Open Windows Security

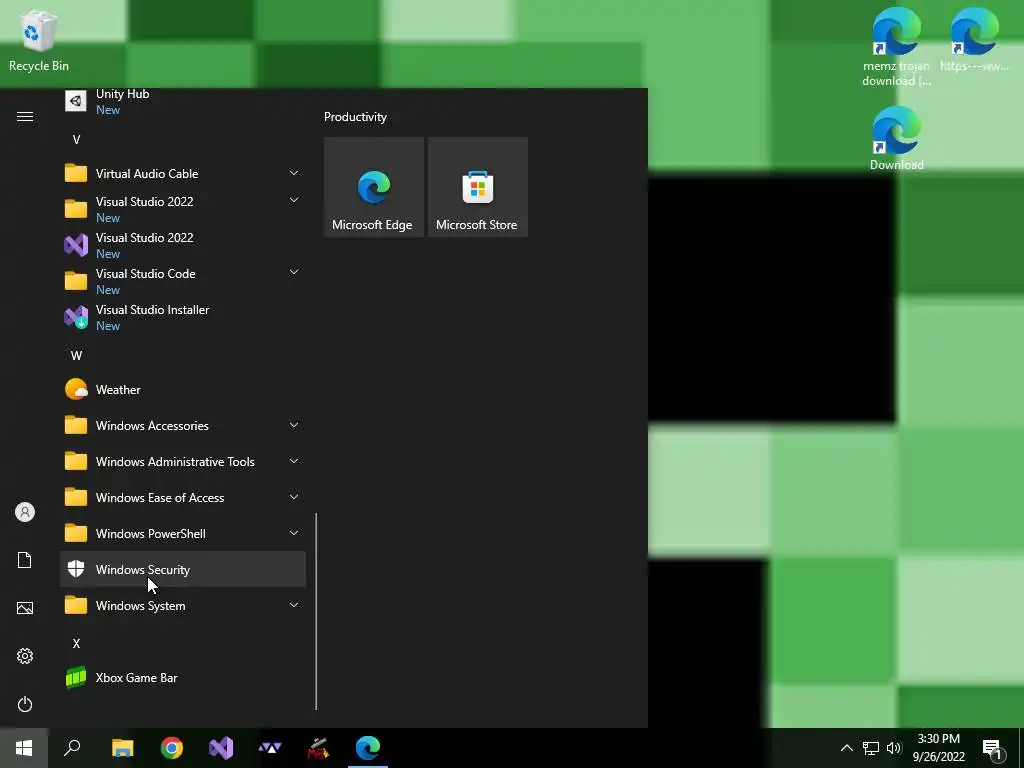click(183, 569)
